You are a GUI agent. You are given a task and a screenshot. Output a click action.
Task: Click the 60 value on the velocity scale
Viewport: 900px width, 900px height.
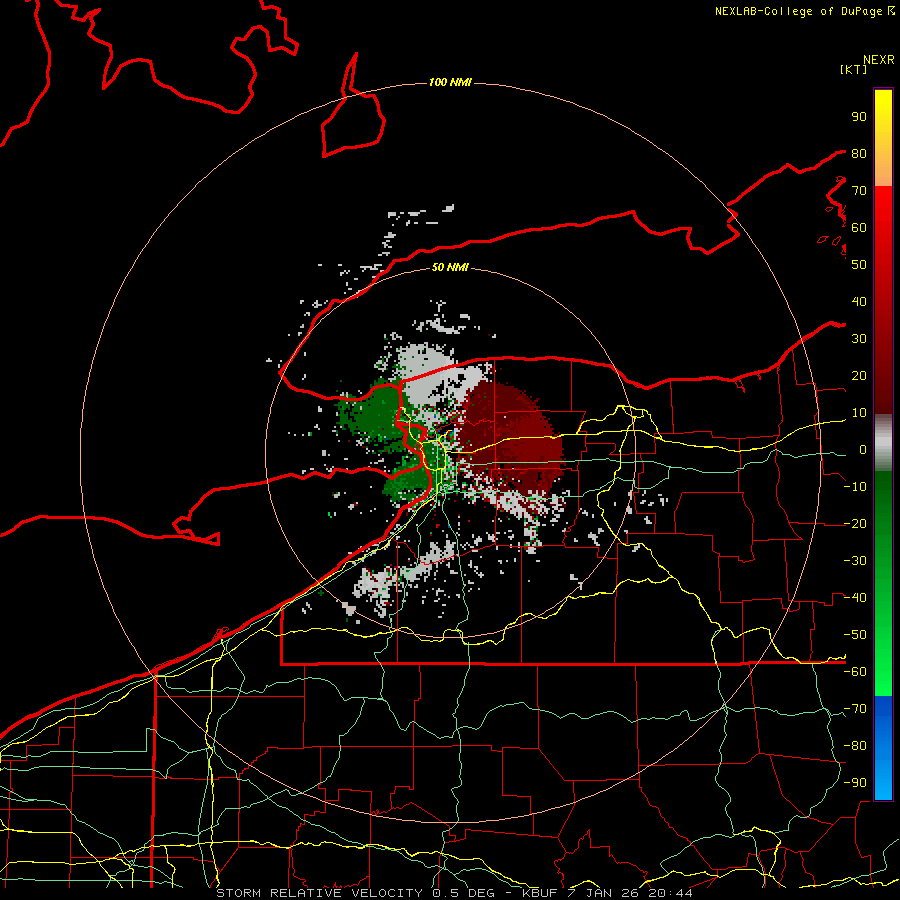point(859,228)
